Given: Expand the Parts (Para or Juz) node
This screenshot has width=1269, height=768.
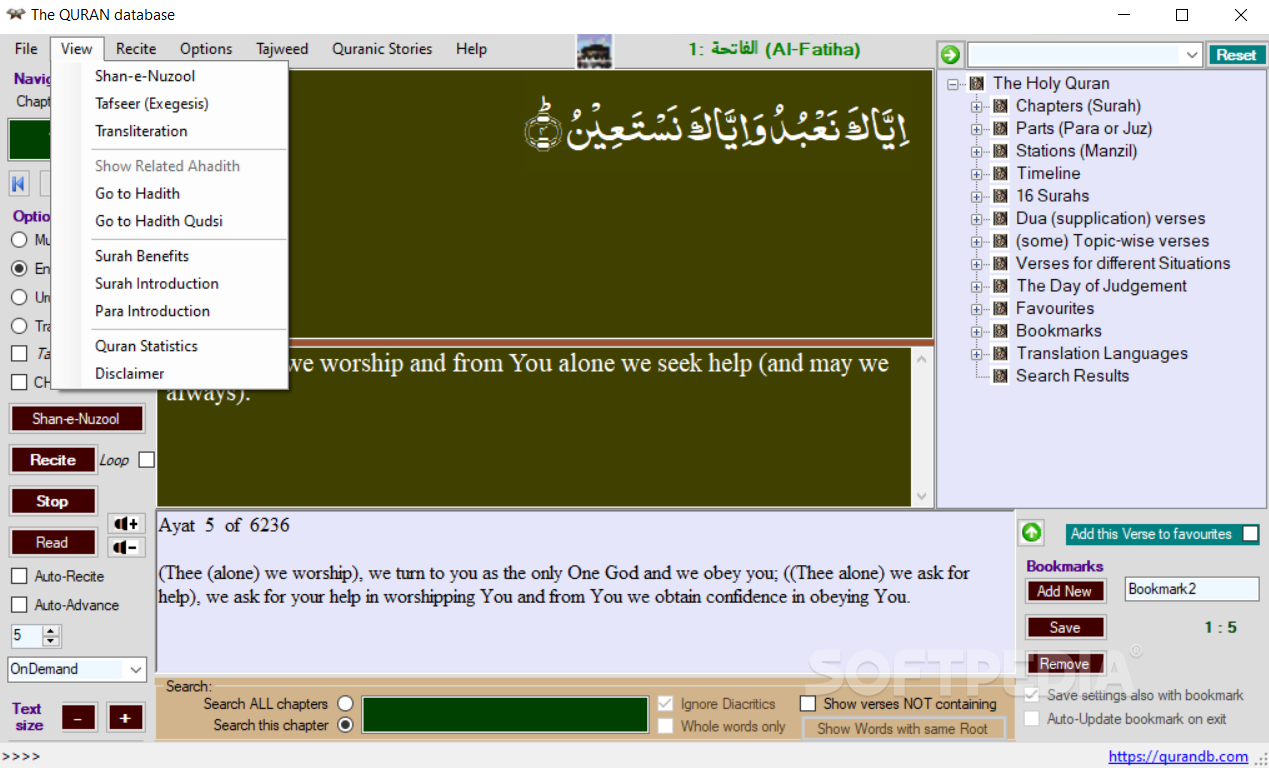Looking at the screenshot, I should click(x=977, y=129).
